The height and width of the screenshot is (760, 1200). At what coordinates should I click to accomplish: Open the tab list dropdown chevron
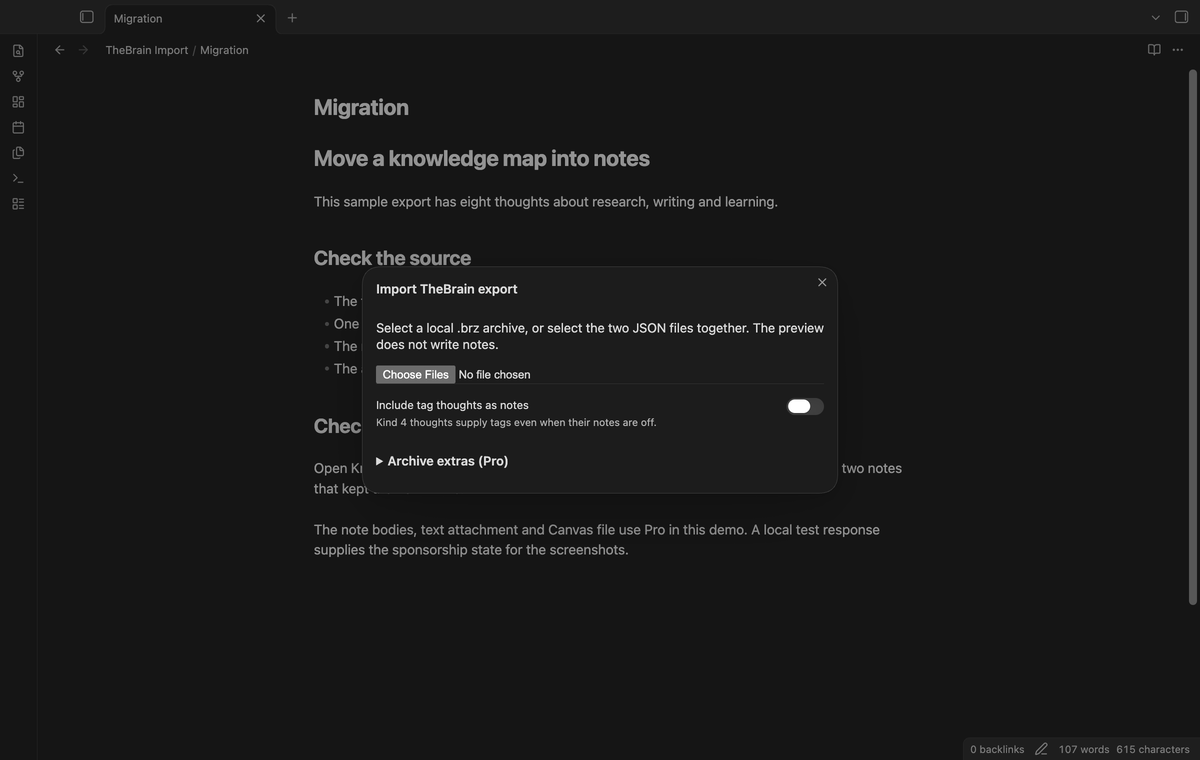(1156, 17)
